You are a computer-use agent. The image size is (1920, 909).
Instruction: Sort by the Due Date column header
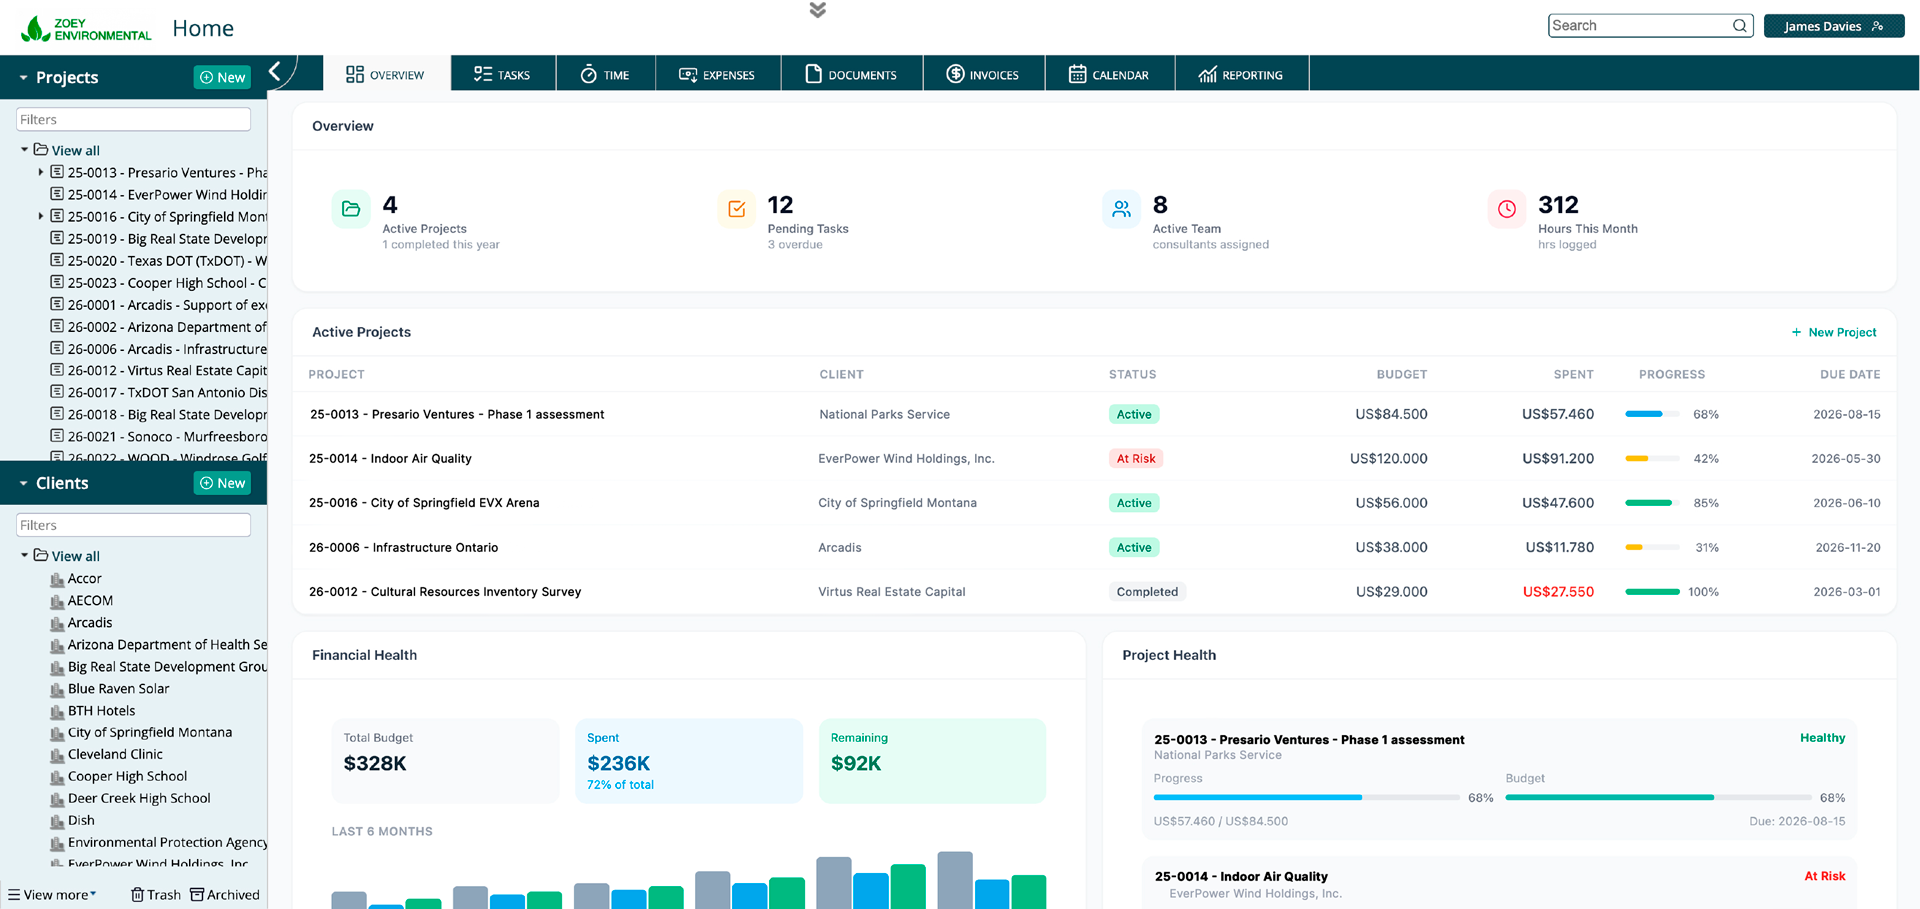tap(1849, 374)
